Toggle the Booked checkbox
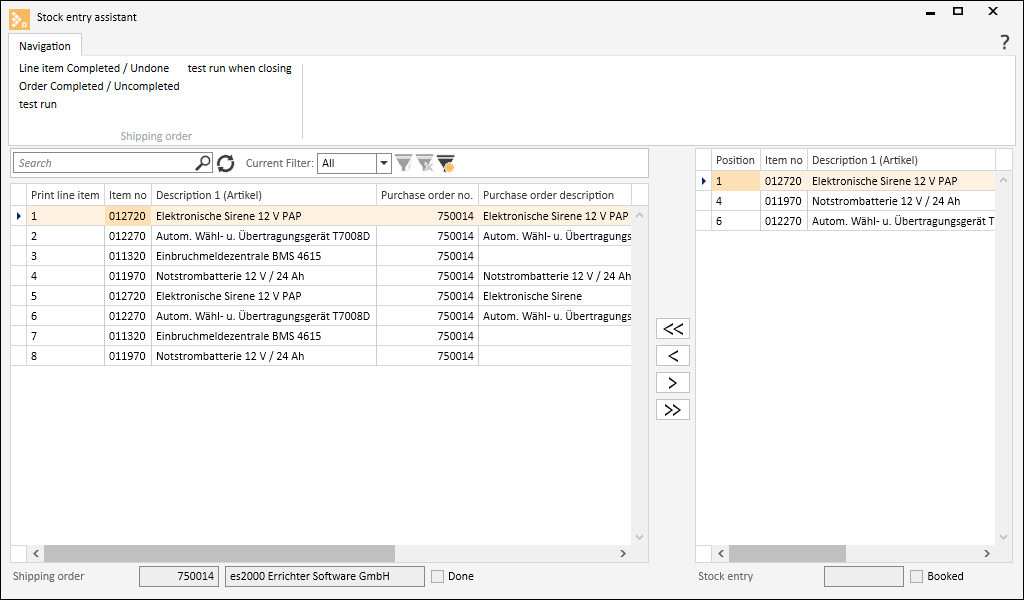Screen dimensions: 1024x600 [x=917, y=576]
